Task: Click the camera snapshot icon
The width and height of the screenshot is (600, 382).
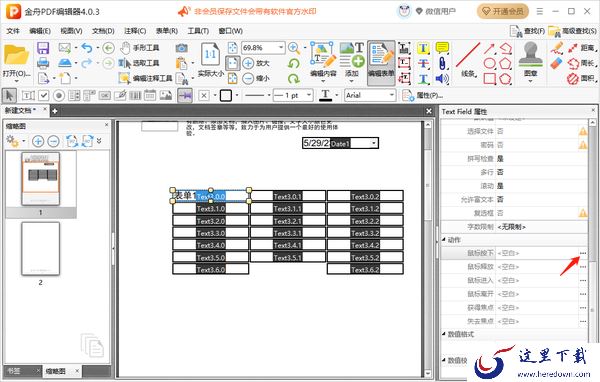Action: [x=181, y=48]
